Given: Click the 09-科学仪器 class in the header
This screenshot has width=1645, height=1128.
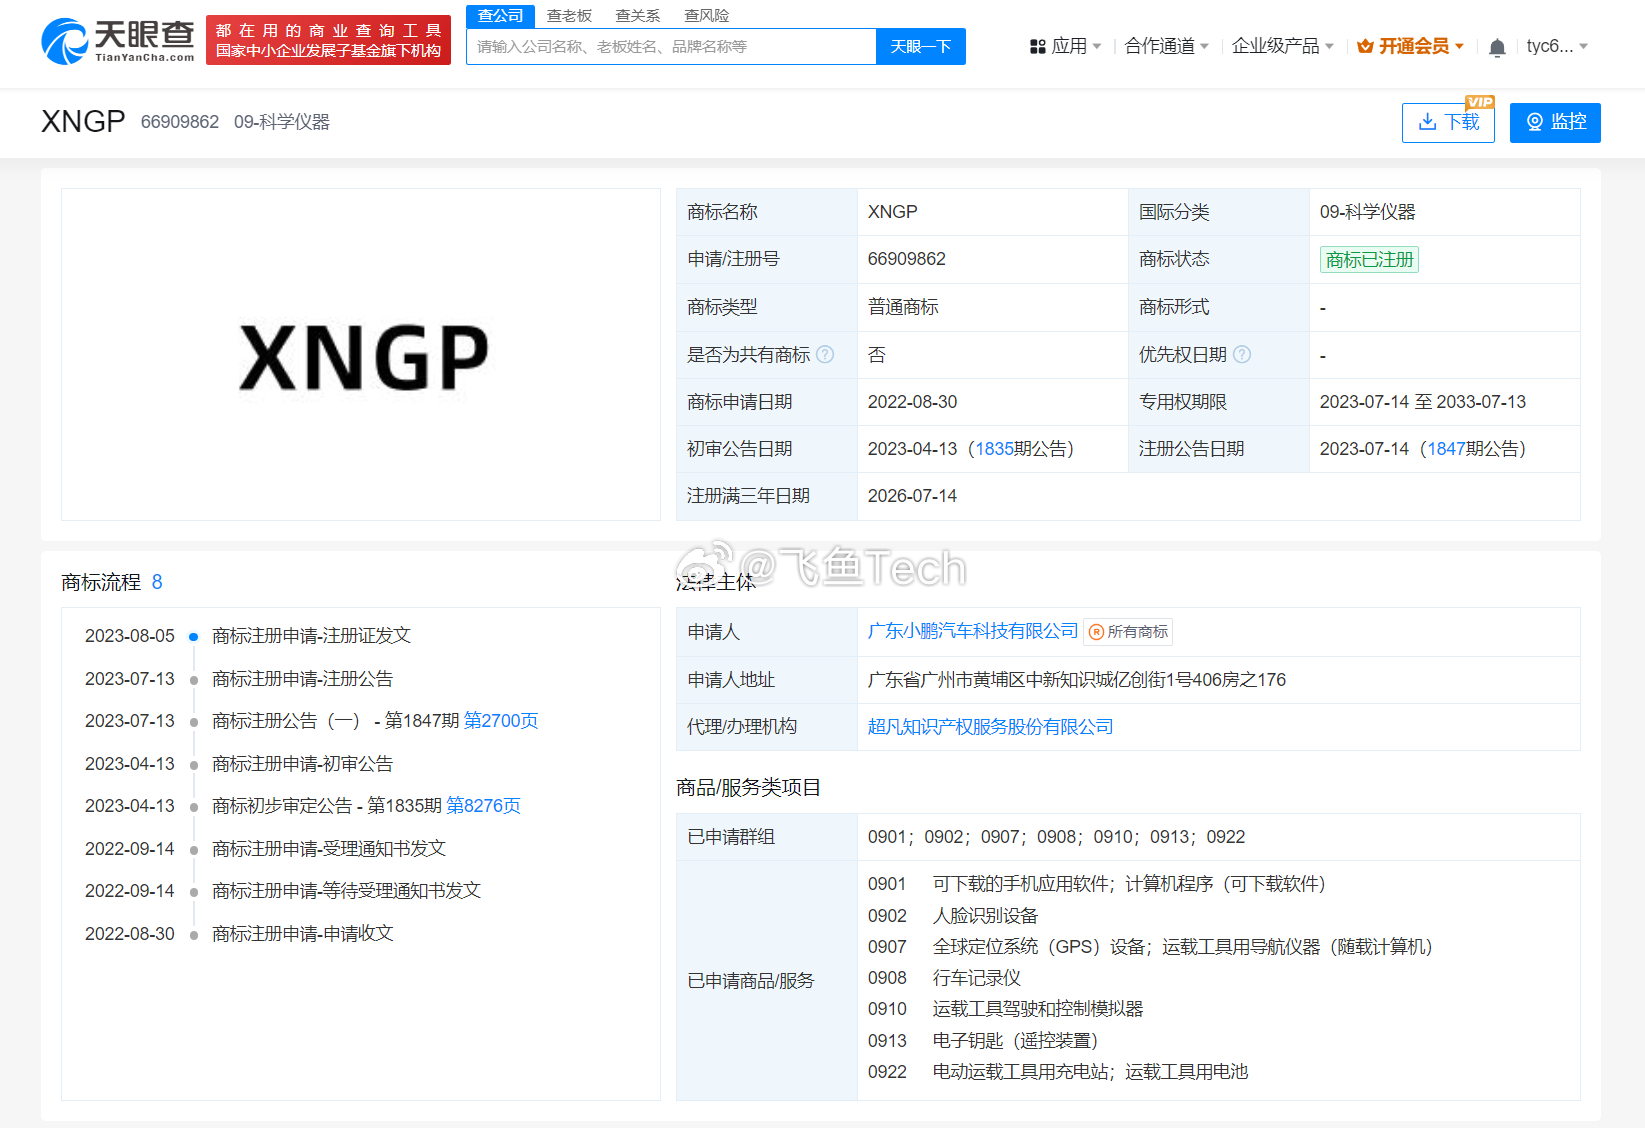Looking at the screenshot, I should point(282,122).
